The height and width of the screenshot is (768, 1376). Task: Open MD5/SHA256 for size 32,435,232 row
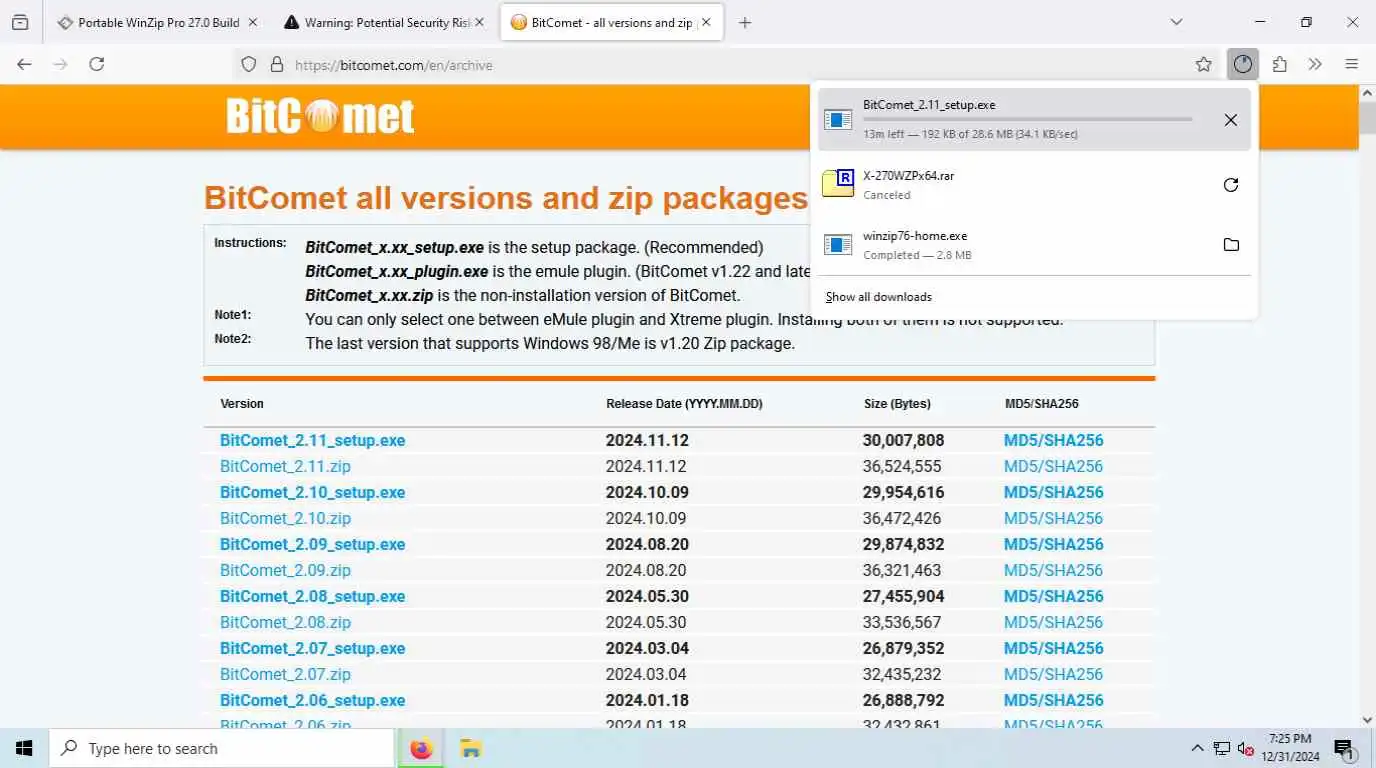[1053, 674]
